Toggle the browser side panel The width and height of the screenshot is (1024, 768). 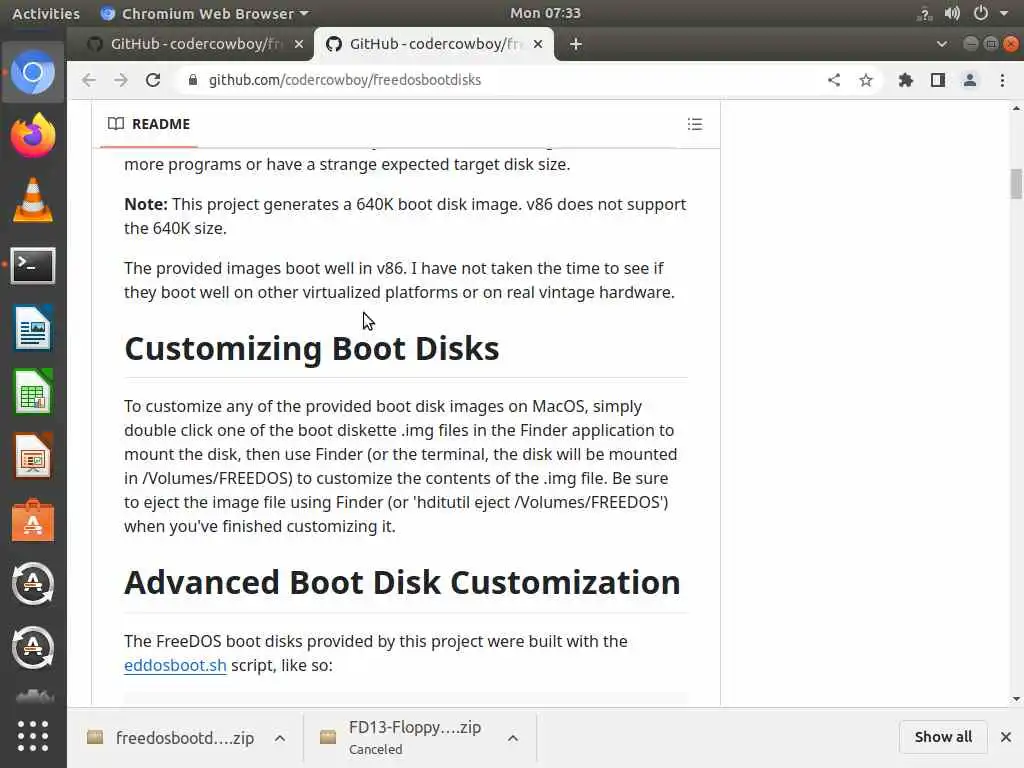point(938,80)
